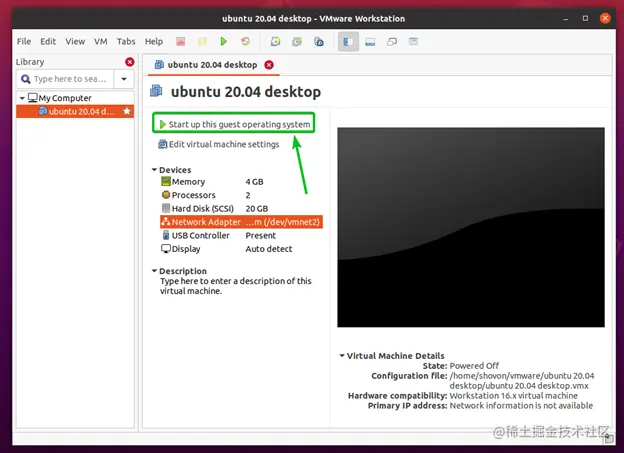This screenshot has height=453, width=624.
Task: Open the View menu
Action: click(75, 41)
